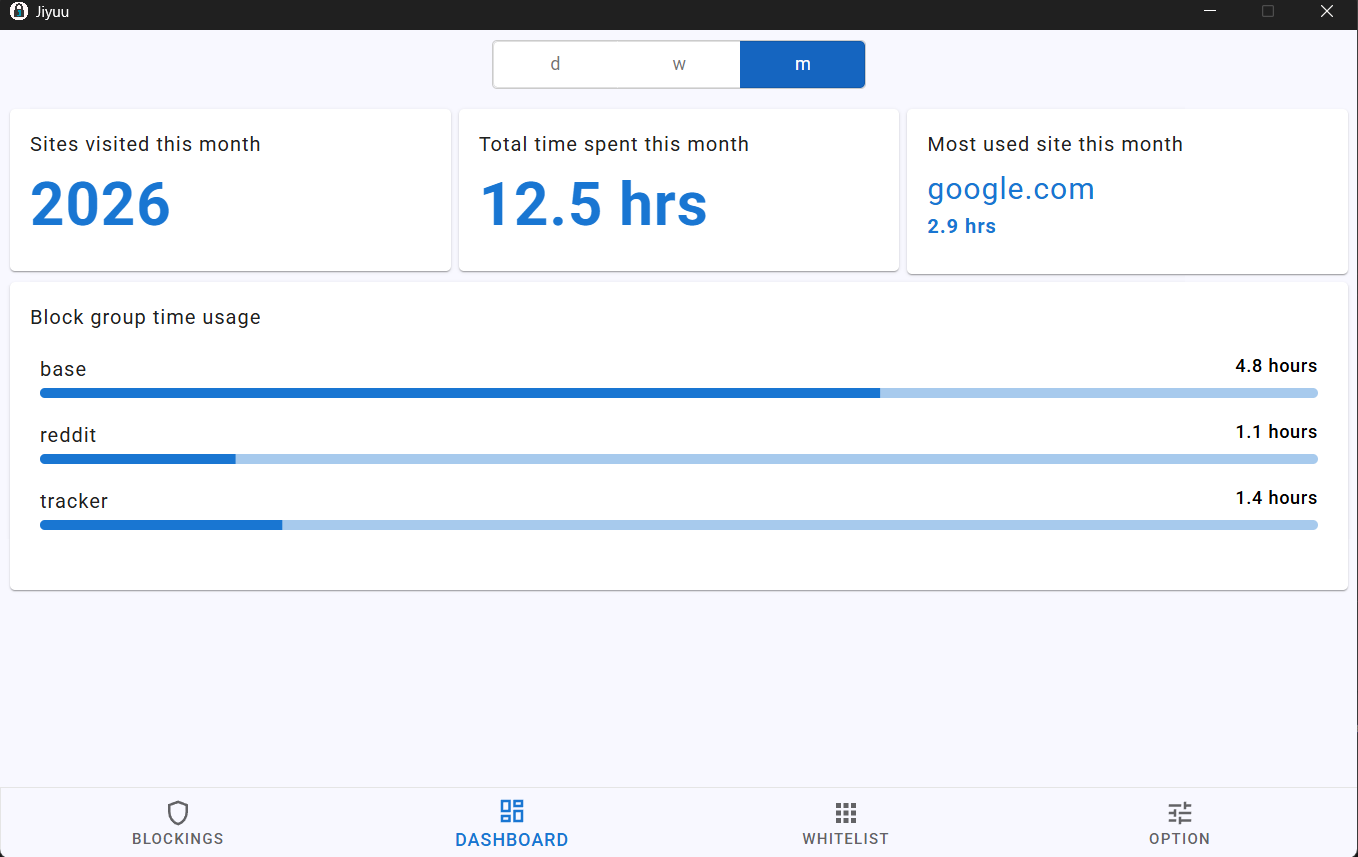Click the Jiyuu app logo in title bar

(18, 12)
